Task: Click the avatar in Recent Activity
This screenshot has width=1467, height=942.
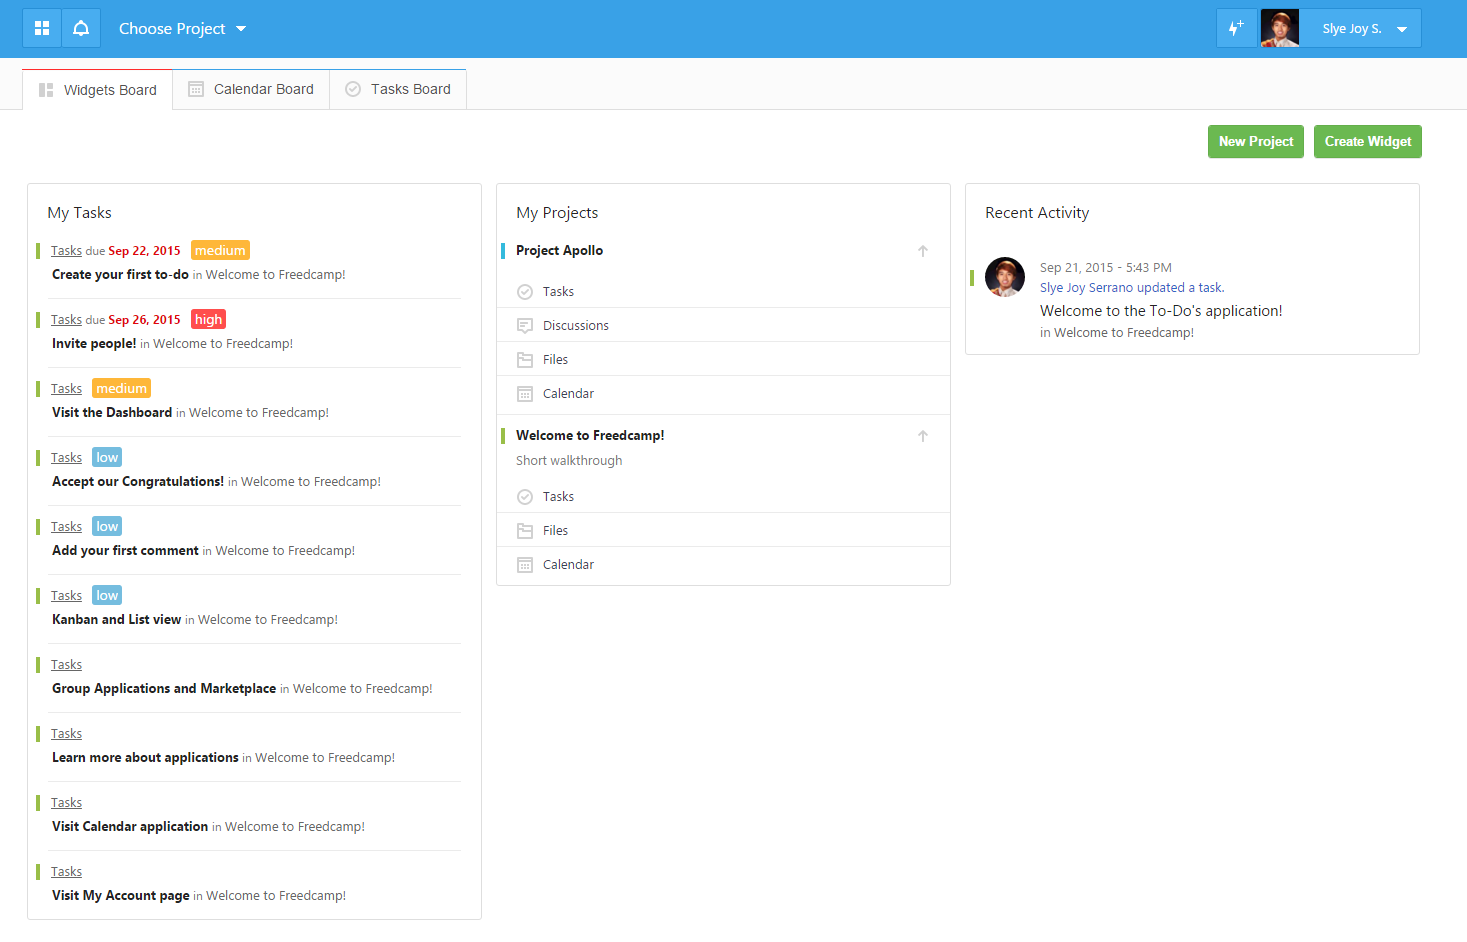Action: coord(1005,277)
